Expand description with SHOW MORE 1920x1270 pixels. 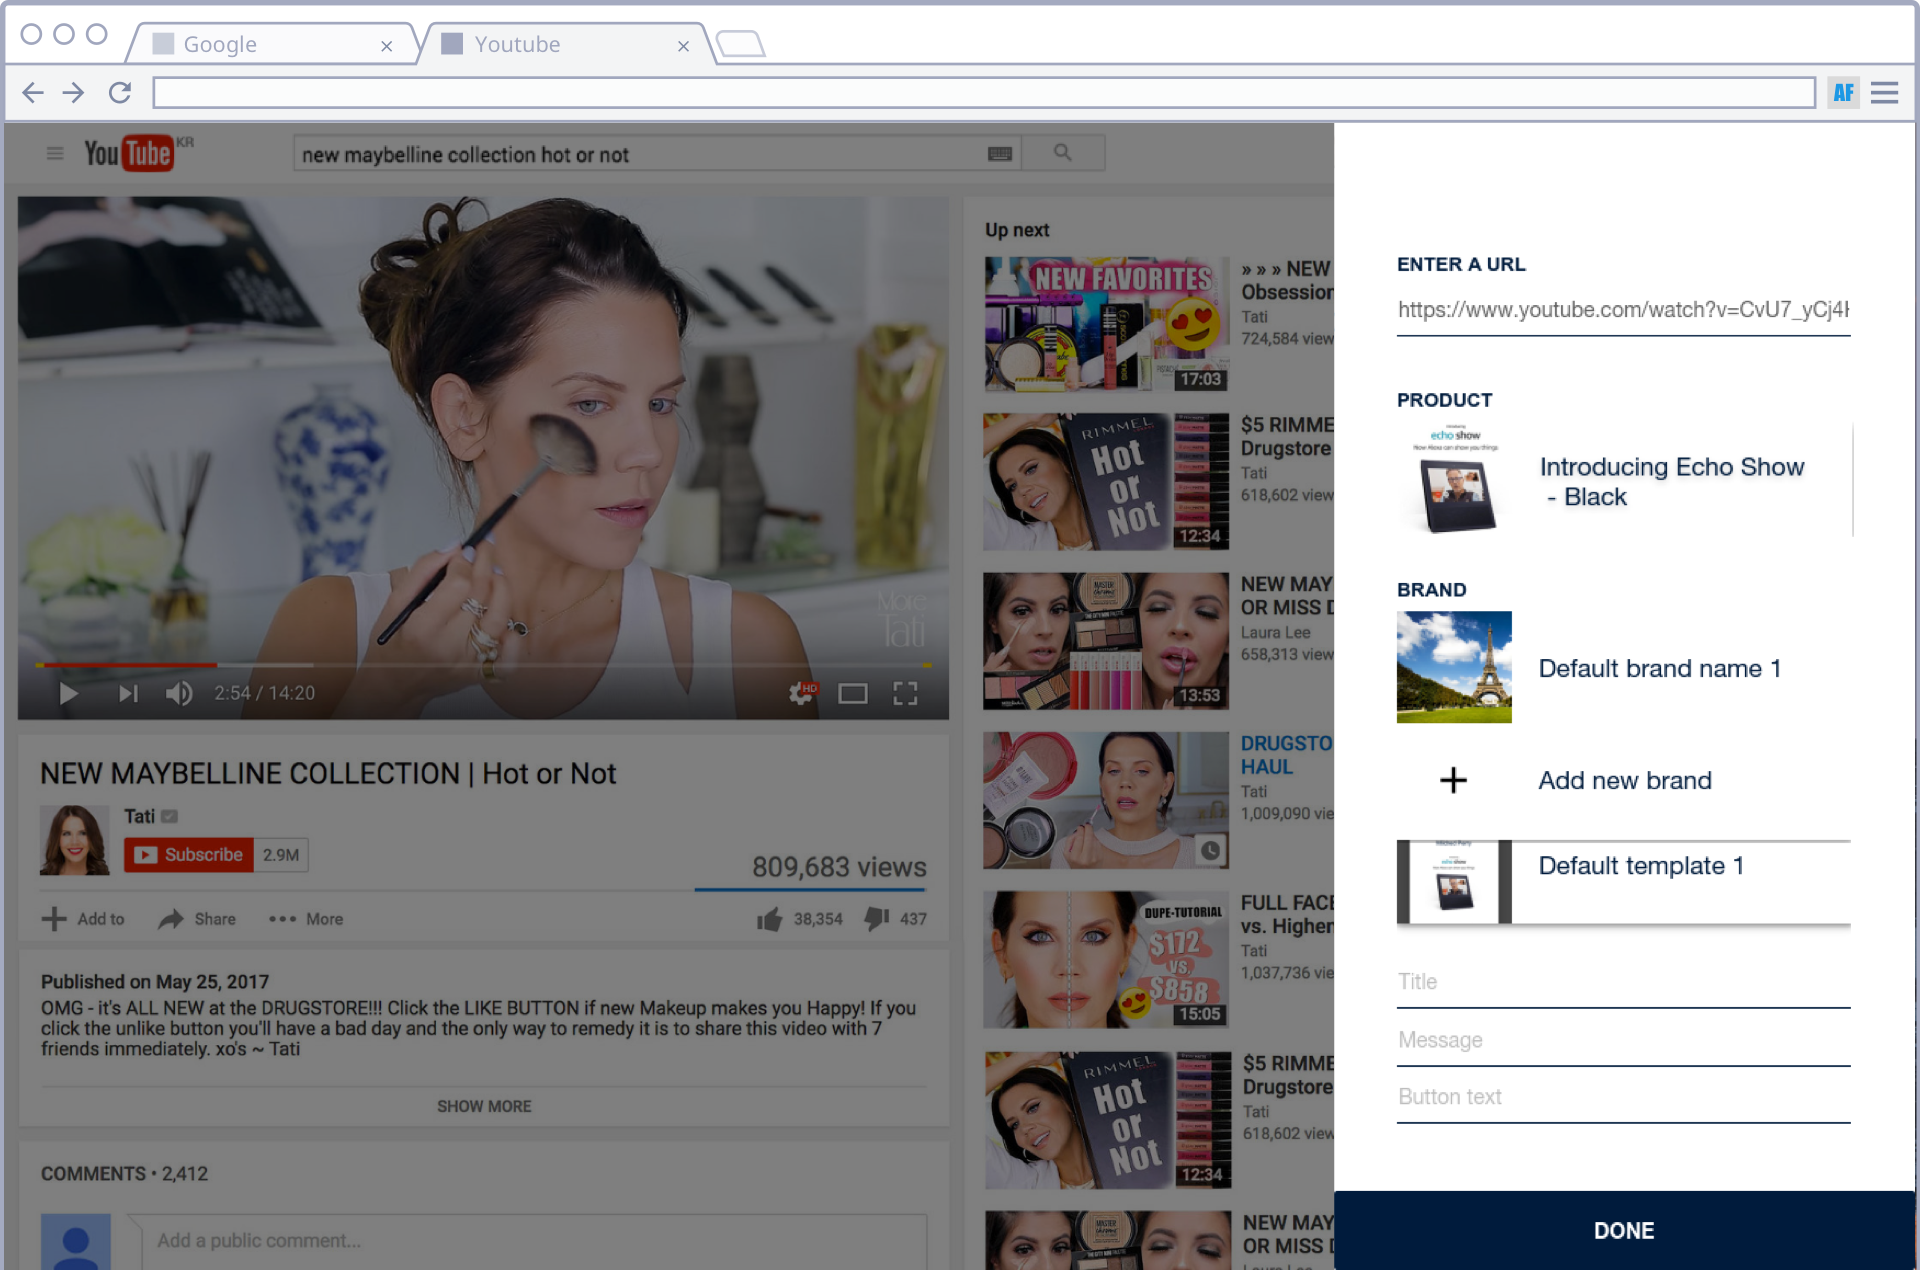pyautogui.click(x=484, y=1106)
